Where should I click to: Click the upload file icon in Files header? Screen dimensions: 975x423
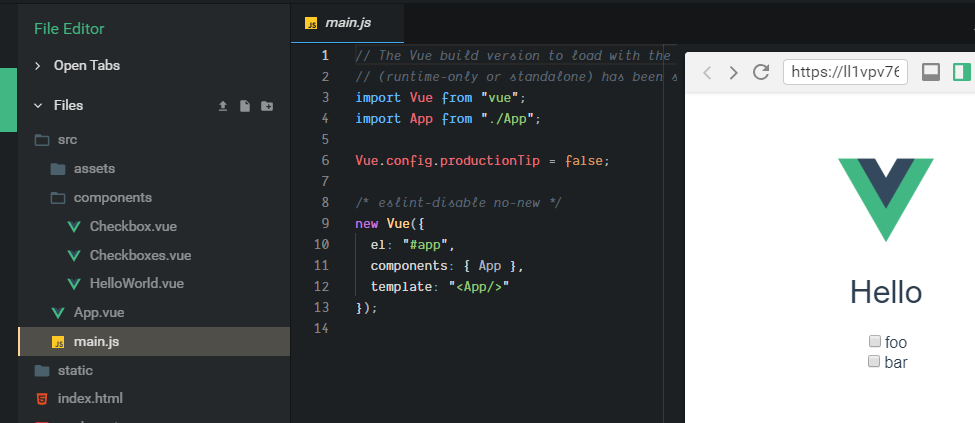[x=223, y=106]
